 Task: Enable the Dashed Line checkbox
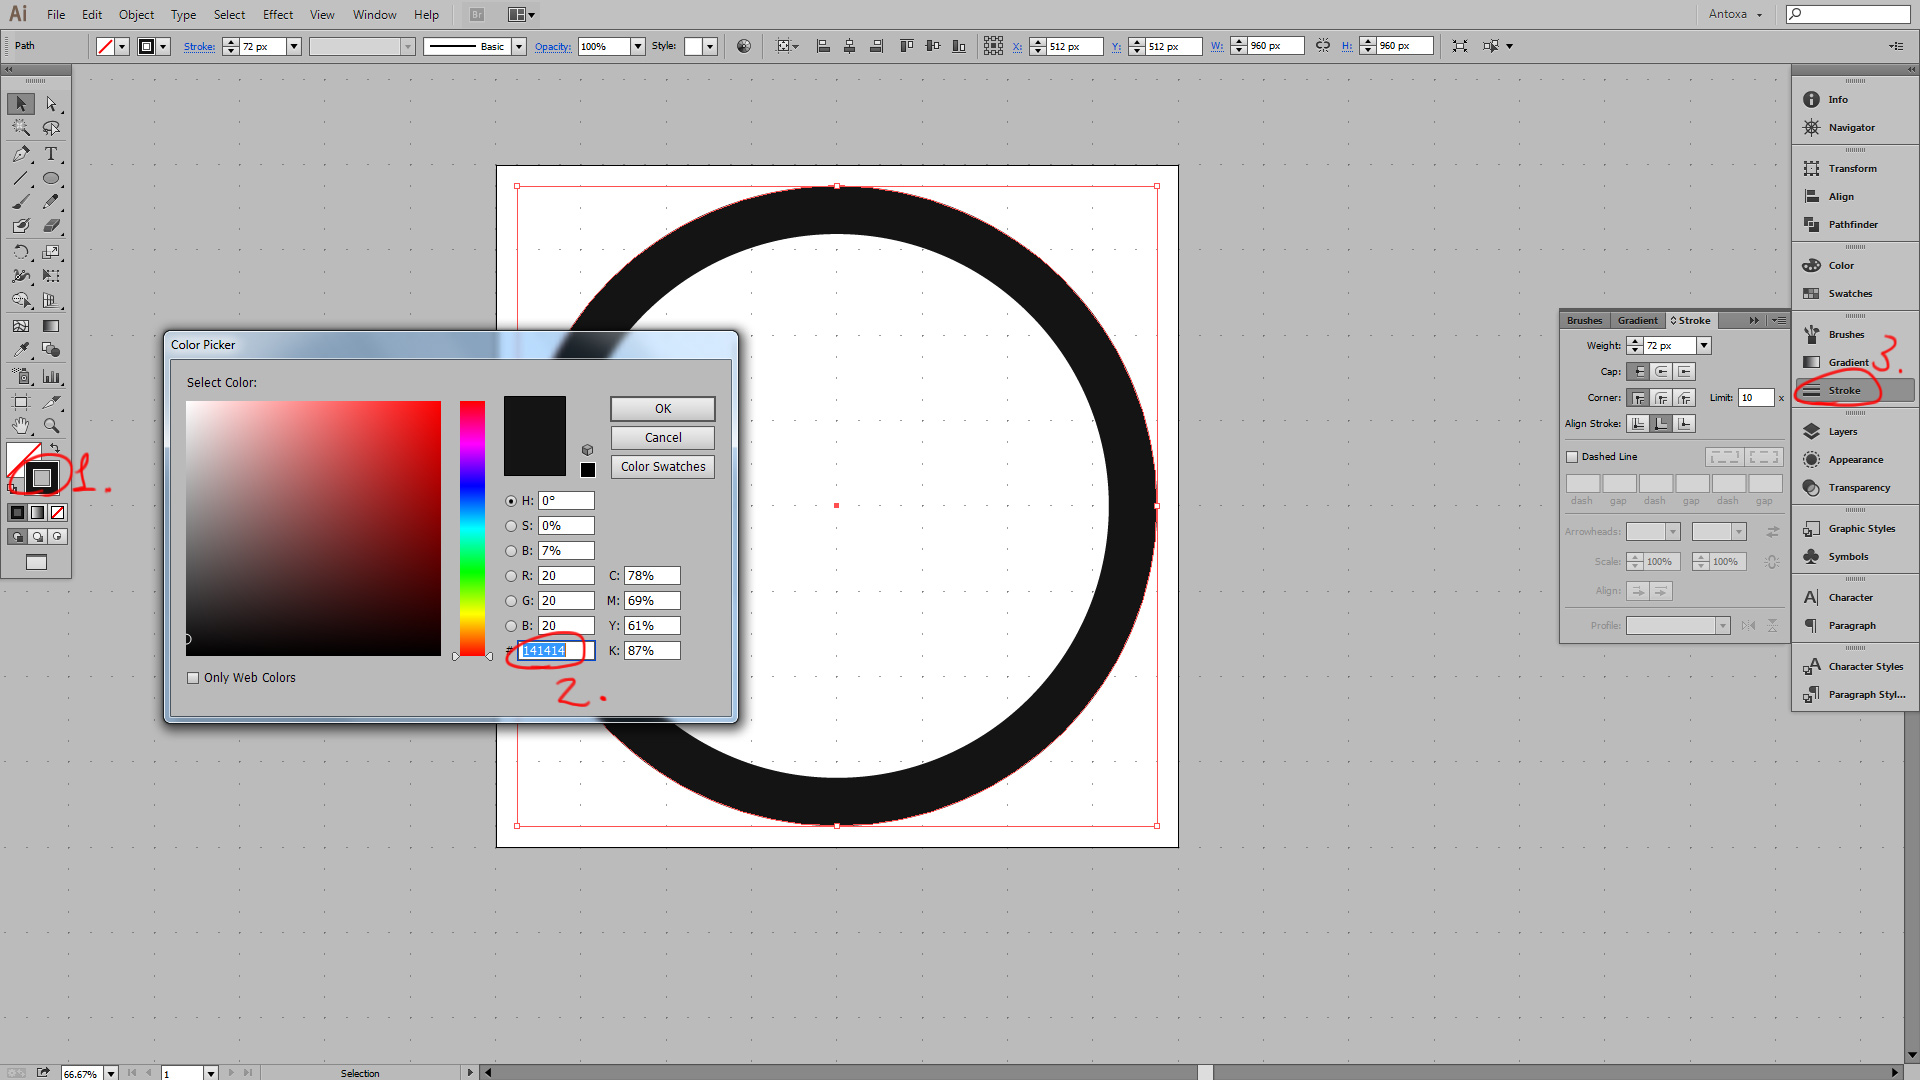tap(1572, 457)
